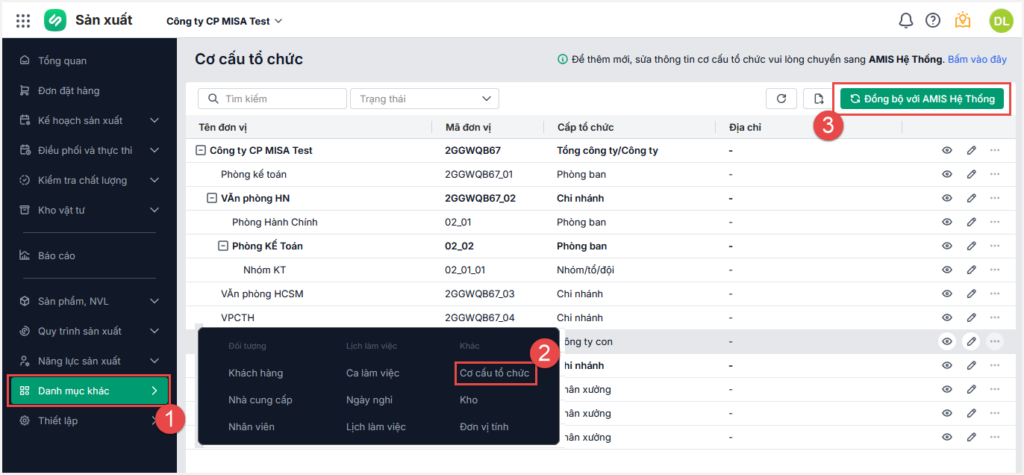Click the green Sản xuất app logo

pyautogui.click(x=56, y=21)
